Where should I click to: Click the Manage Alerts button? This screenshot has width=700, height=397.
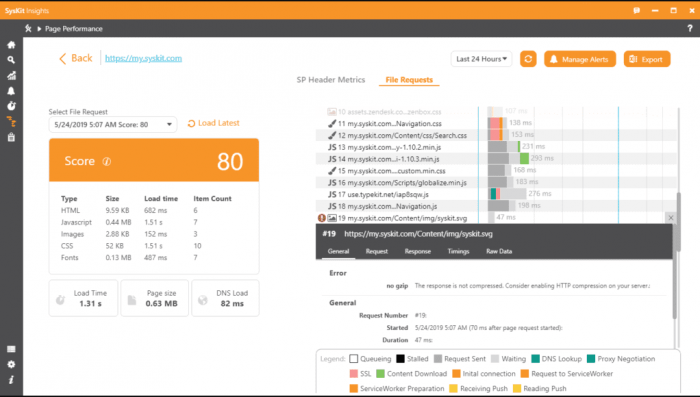[x=580, y=59]
